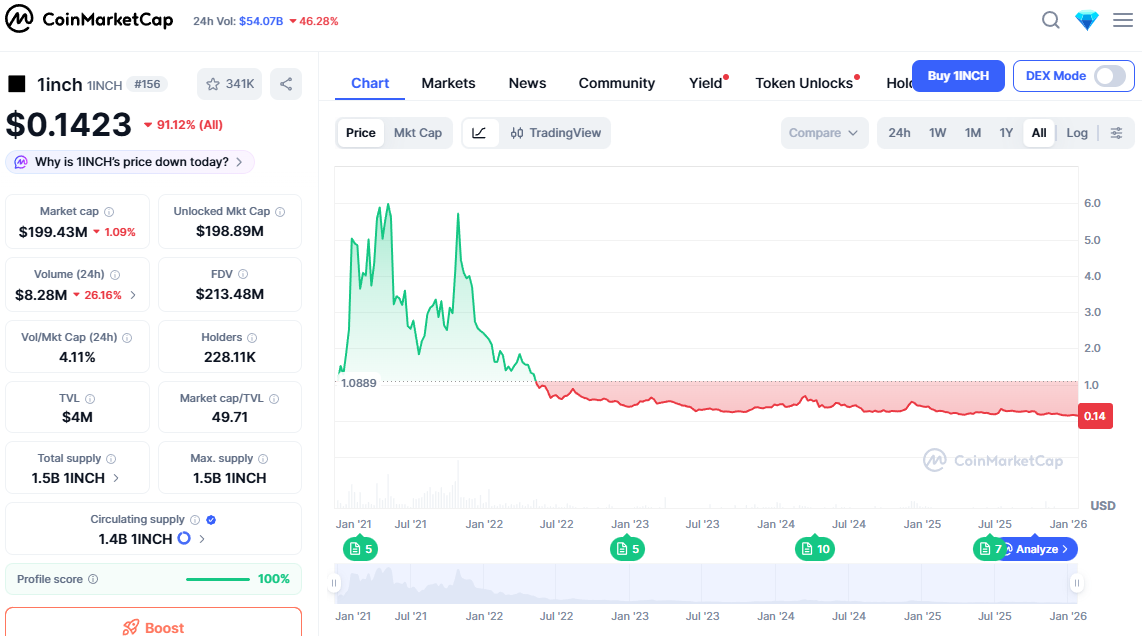Image resolution: width=1142 pixels, height=636 pixels.
Task: Switch chart to Mkt Cap view
Action: [x=417, y=133]
